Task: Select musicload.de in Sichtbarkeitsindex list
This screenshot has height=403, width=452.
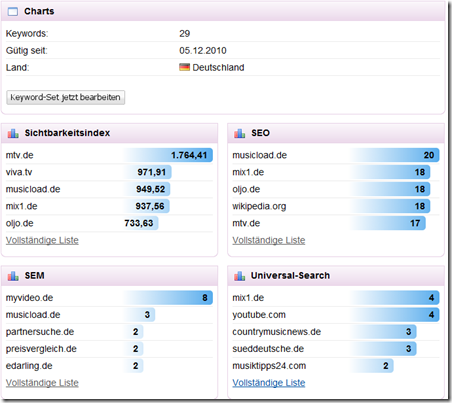Action: coord(33,189)
